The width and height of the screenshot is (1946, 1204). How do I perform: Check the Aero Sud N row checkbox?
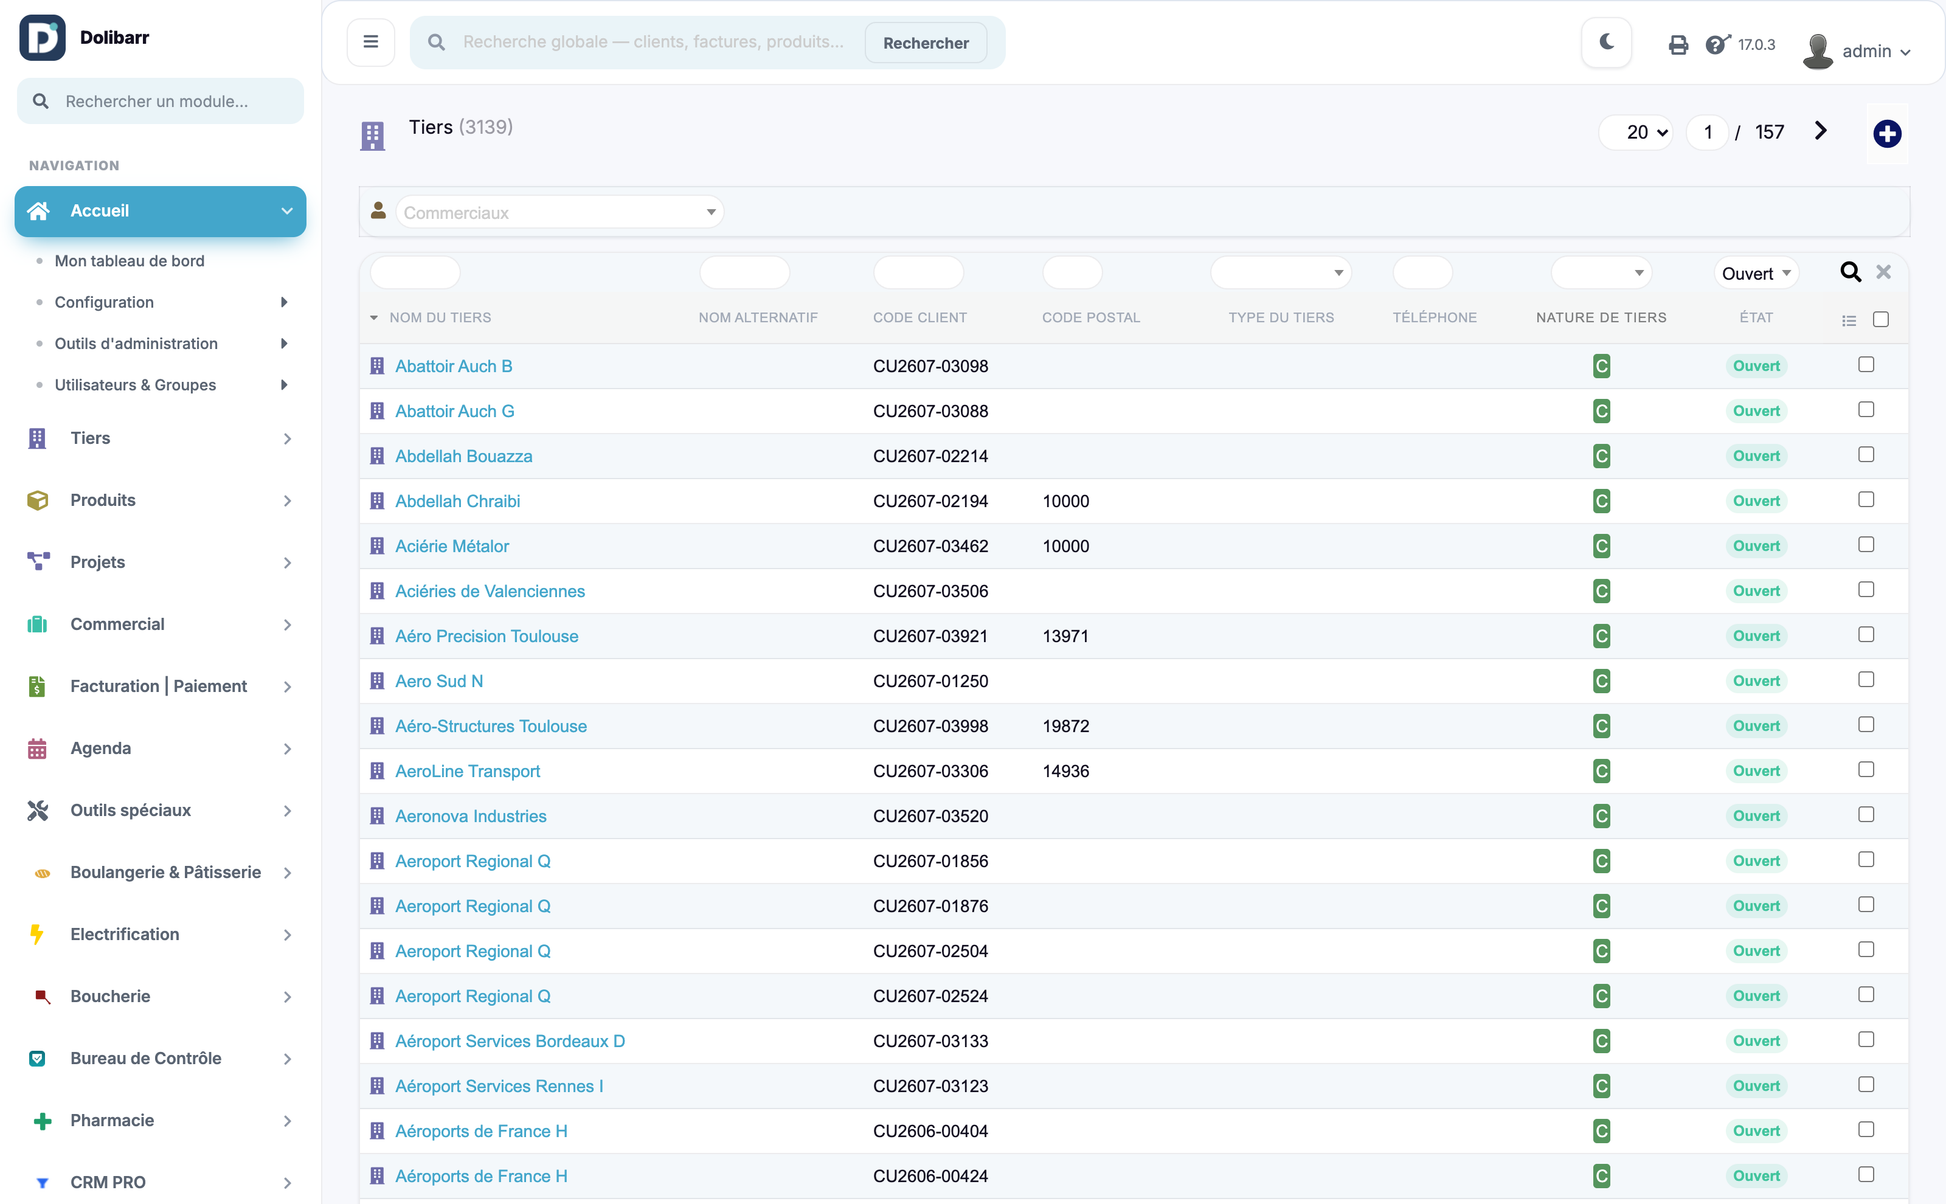tap(1866, 680)
